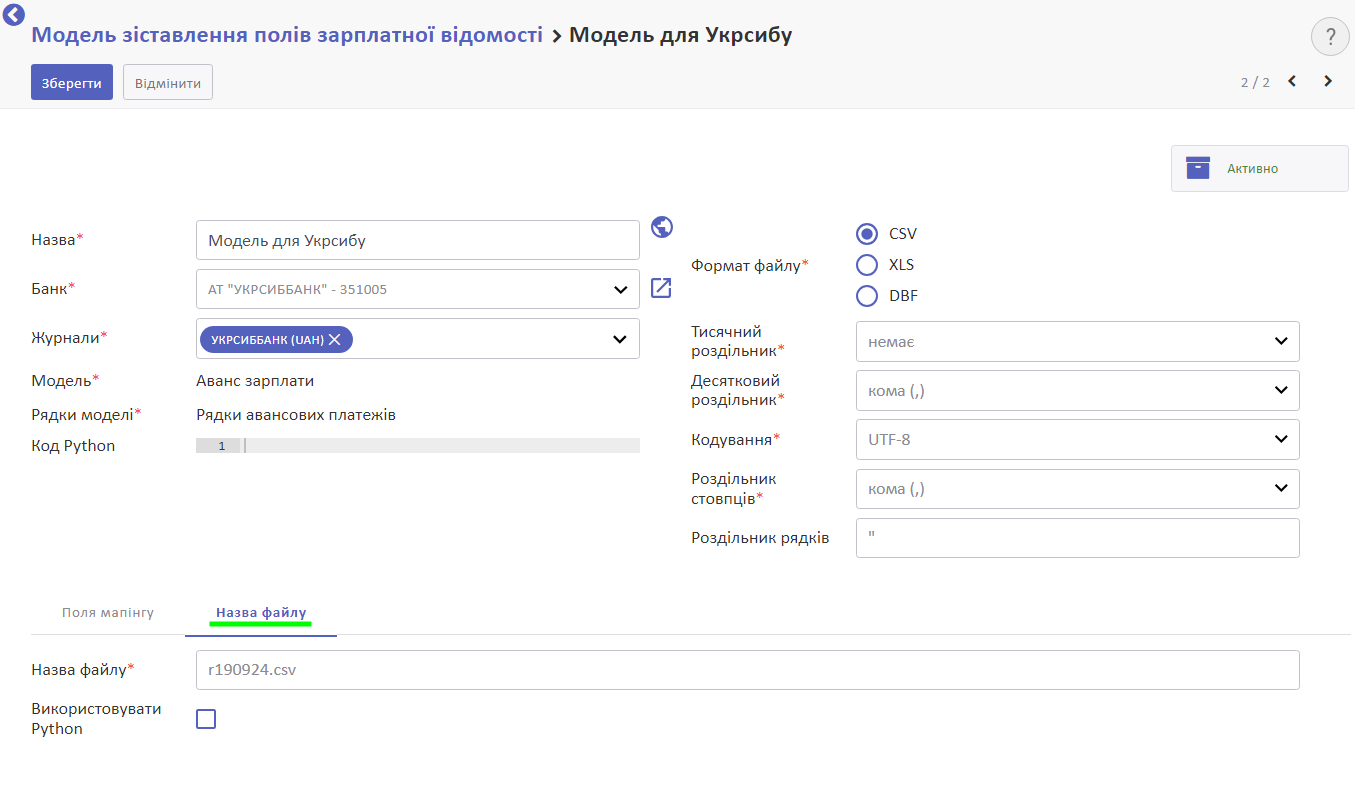Click the record counter 2 / 2
1355x787 pixels.
1255,82
